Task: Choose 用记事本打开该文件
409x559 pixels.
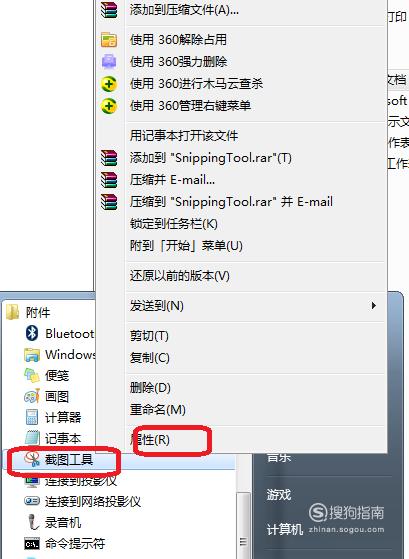Action: point(184,135)
